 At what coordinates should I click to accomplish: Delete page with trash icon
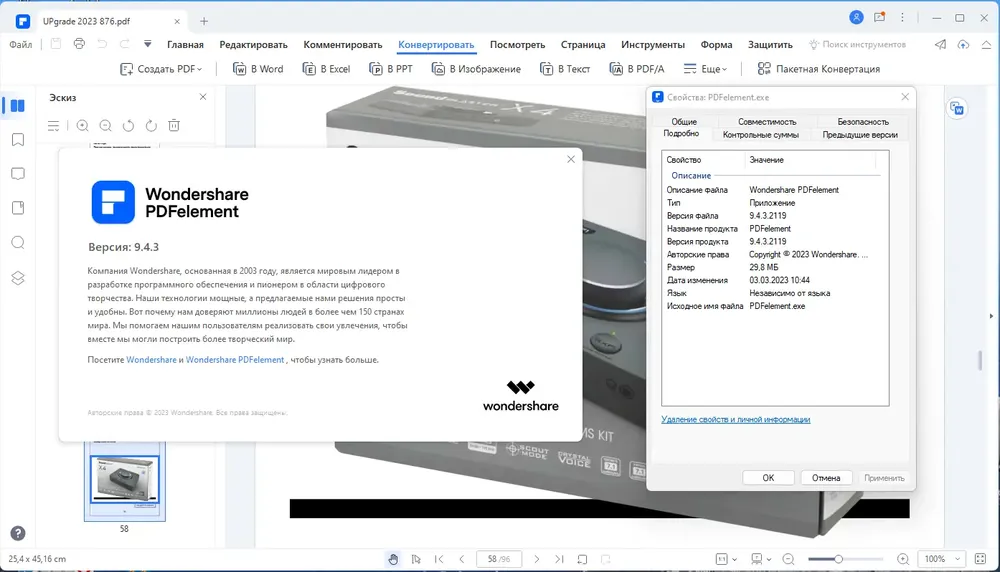point(174,126)
